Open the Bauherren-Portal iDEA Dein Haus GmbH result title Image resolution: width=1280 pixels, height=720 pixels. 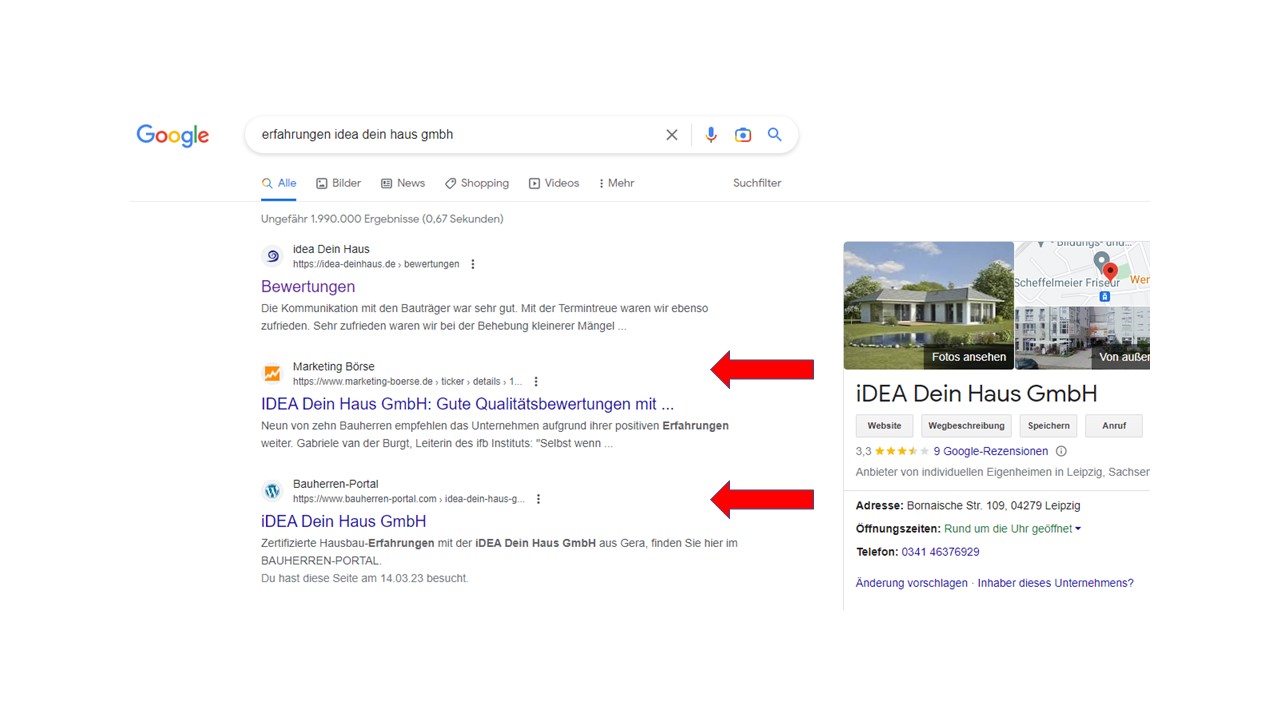343,521
